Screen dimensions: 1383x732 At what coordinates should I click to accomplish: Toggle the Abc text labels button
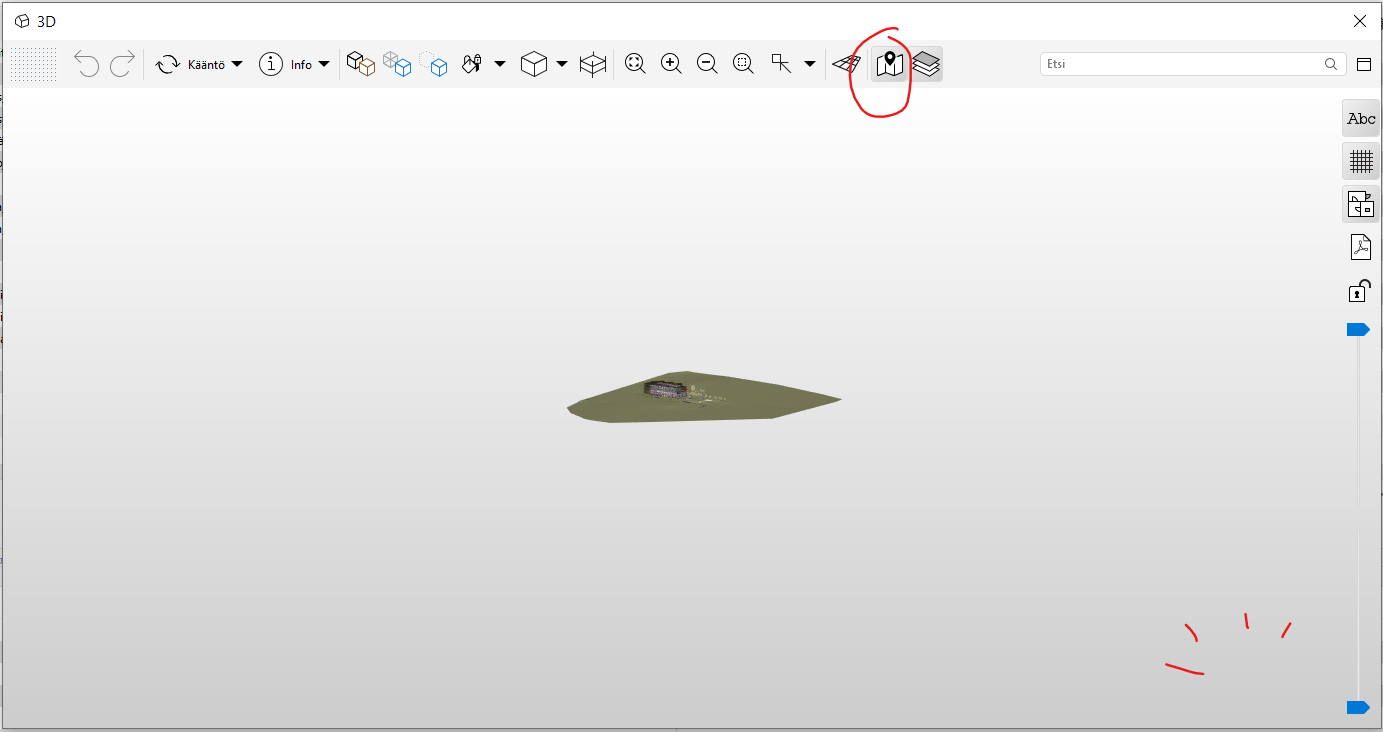point(1361,119)
